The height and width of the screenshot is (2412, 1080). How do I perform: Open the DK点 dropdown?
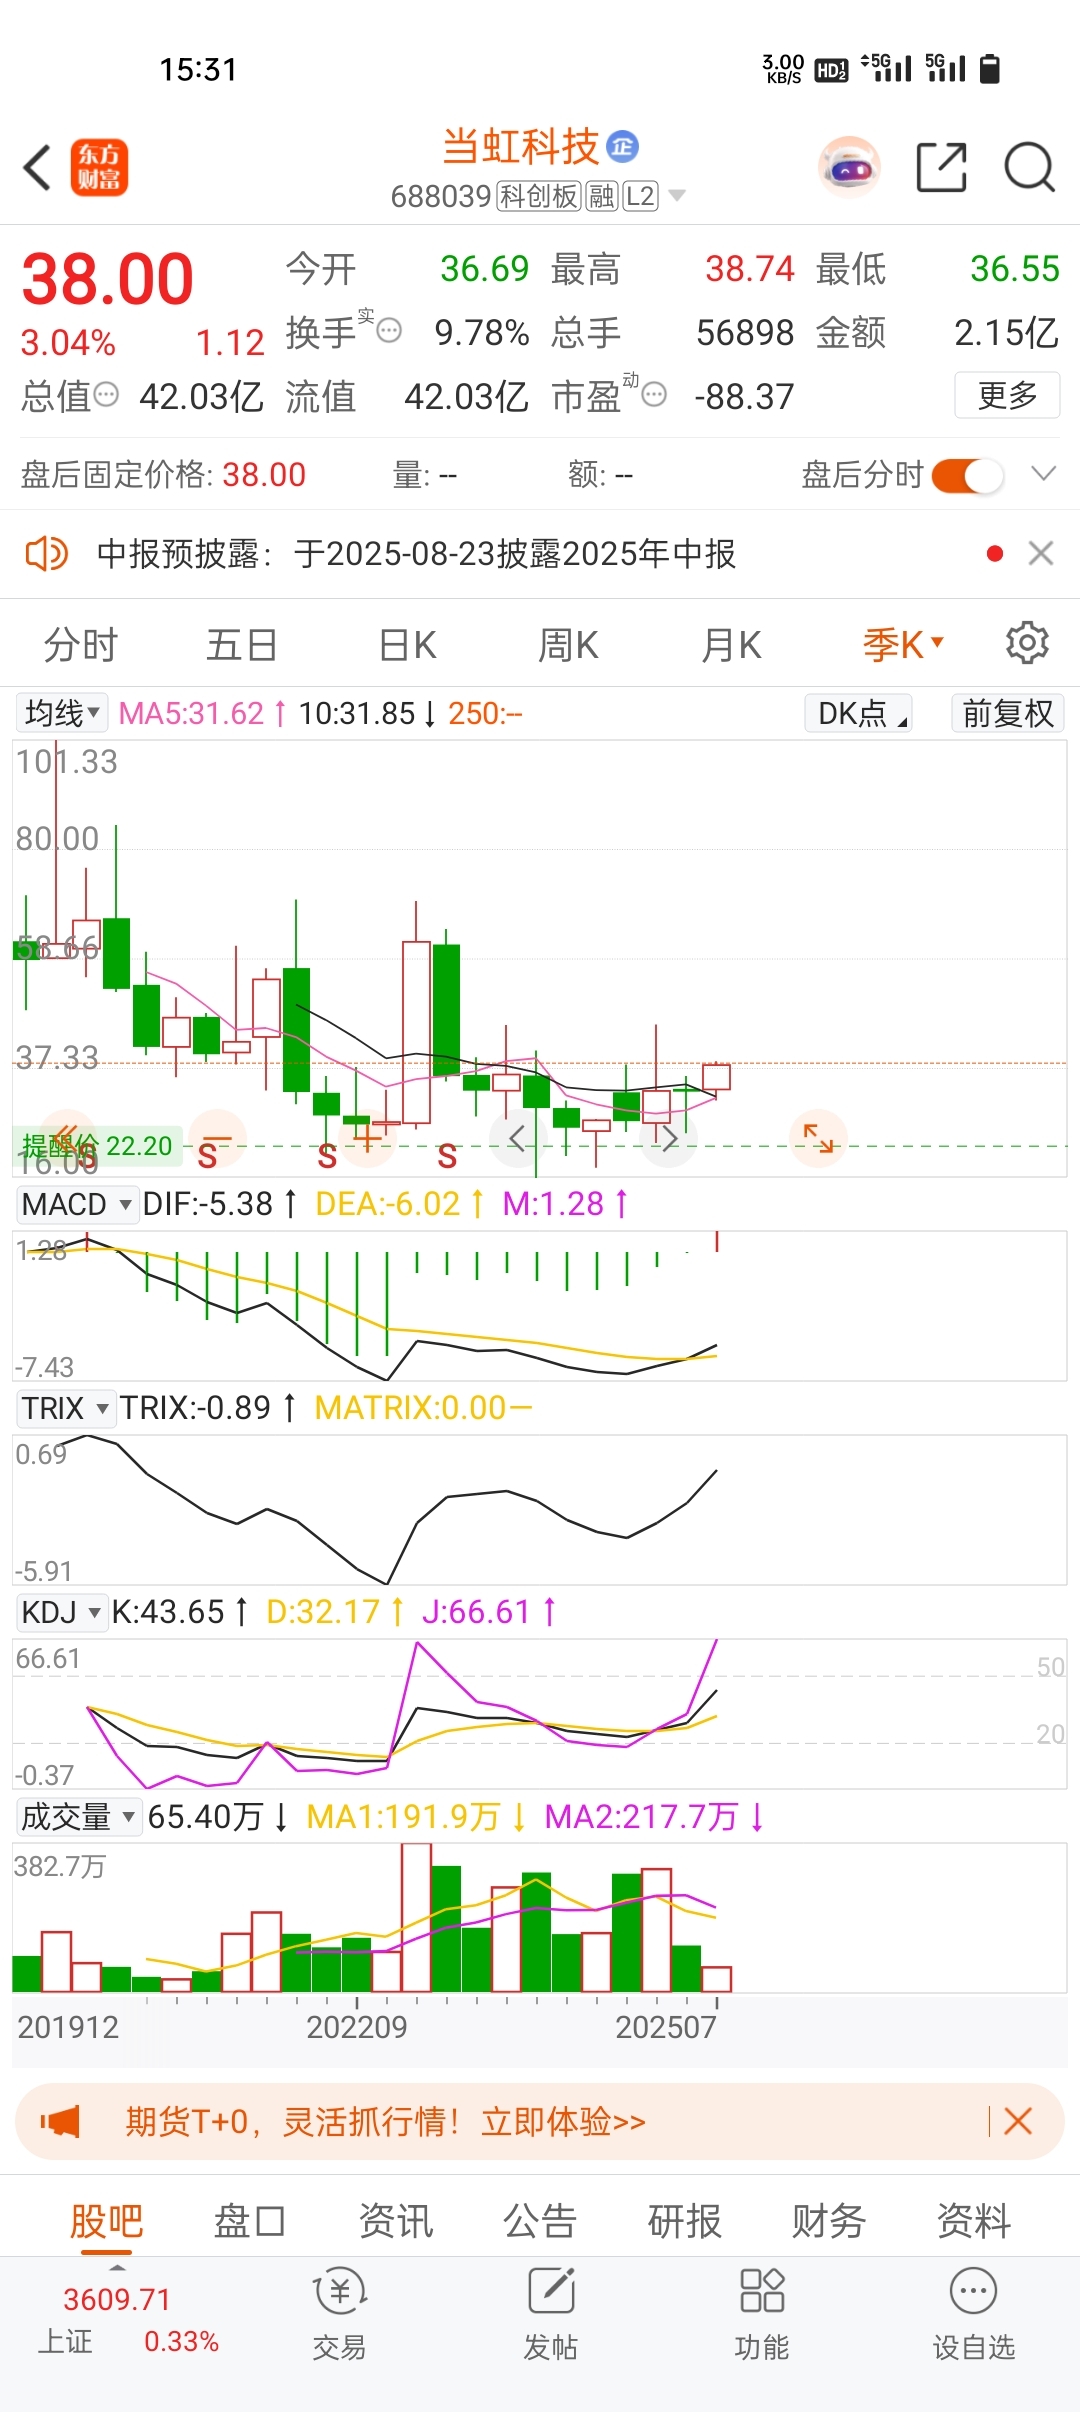coord(858,713)
